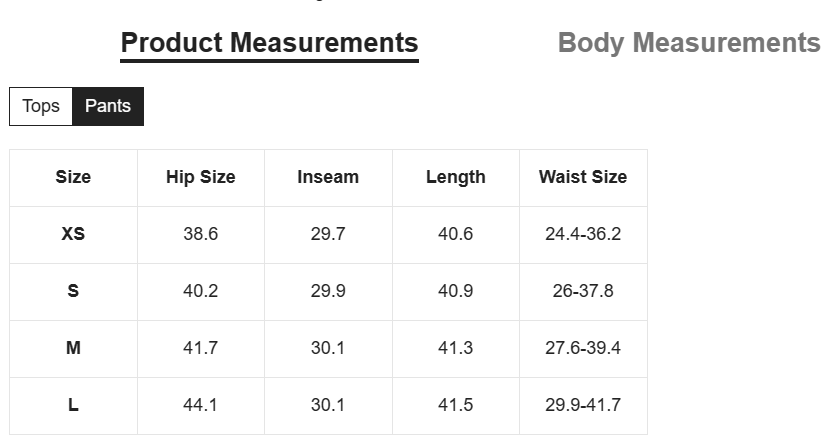Select the Tops toggle button
This screenshot has height=437, width=835.
[x=41, y=106]
